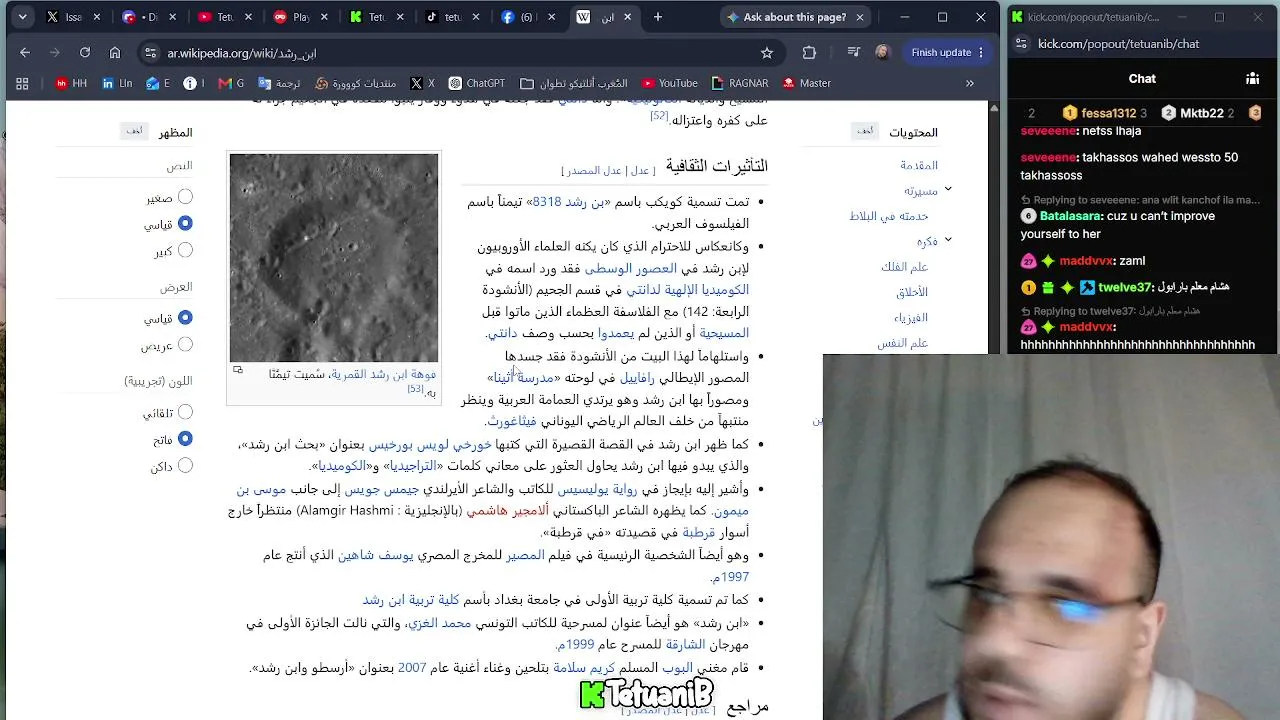Screen dimensions: 1280x720
Task: Open the browser home page
Action: [x=115, y=53]
